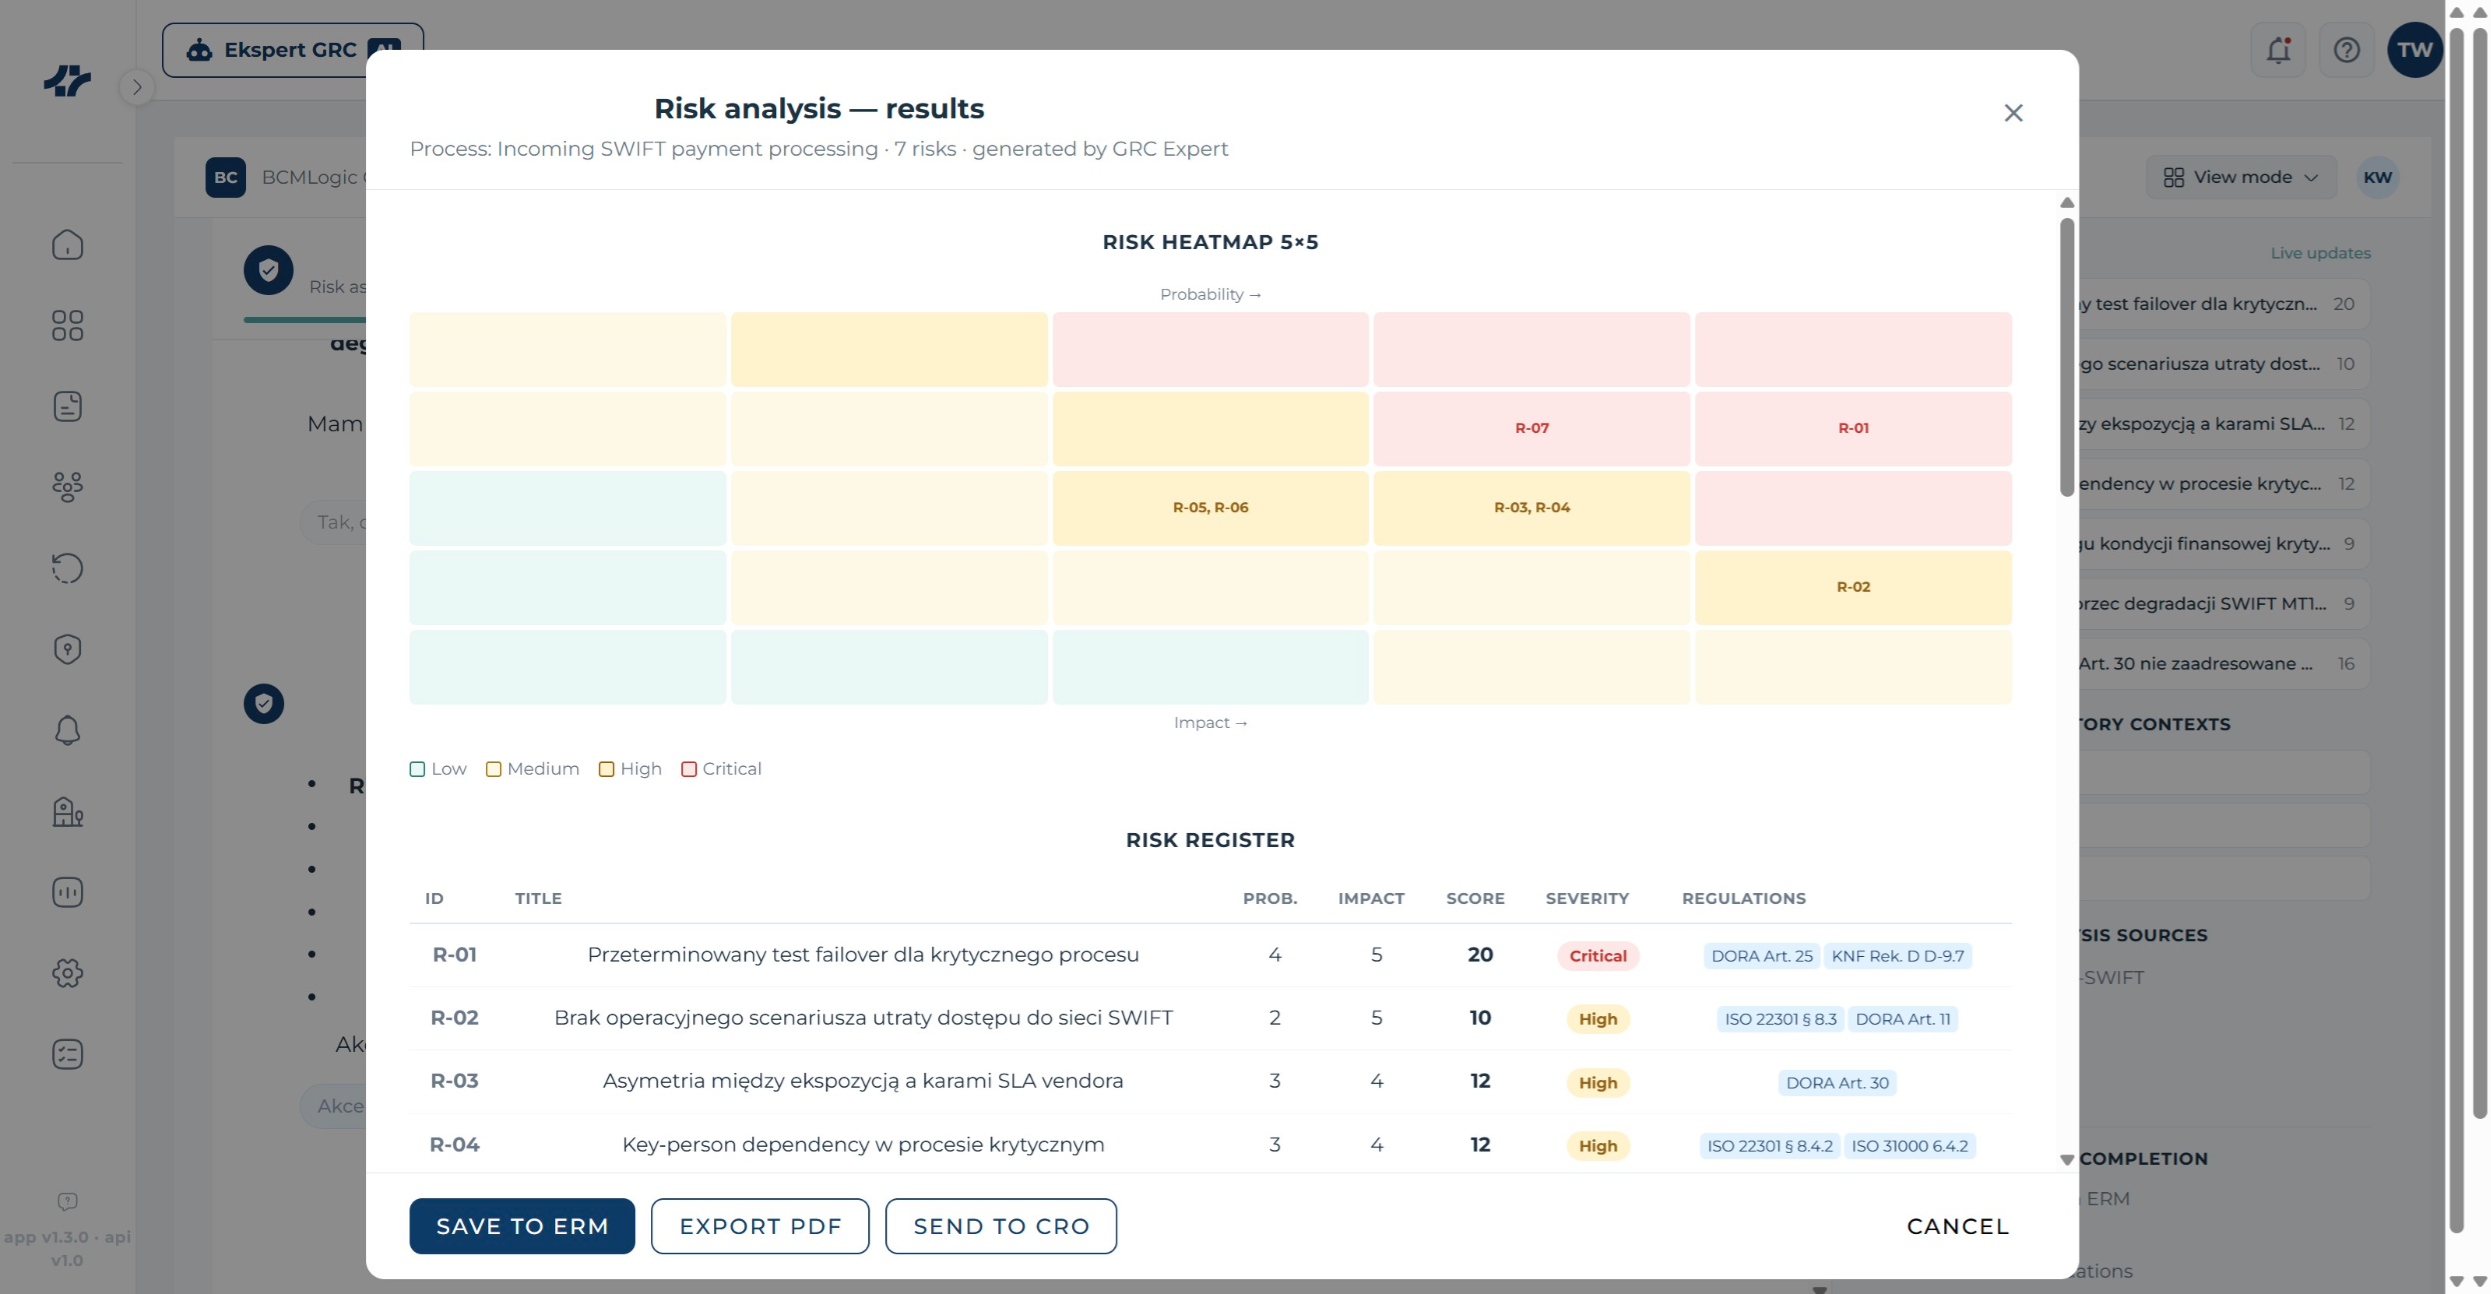Viewport: 2491px width, 1294px height.
Task: Click the notifications bell in top bar
Action: [2279, 50]
